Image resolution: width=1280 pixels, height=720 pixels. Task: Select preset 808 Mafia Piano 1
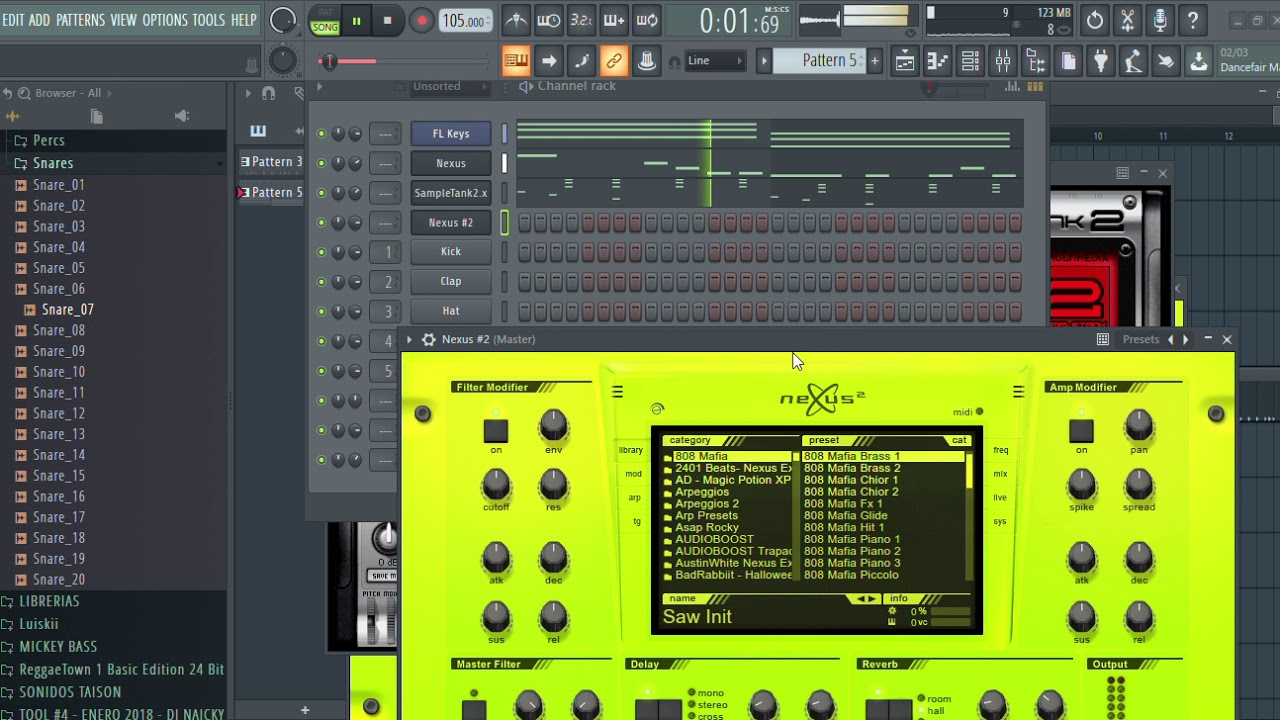tap(852, 540)
